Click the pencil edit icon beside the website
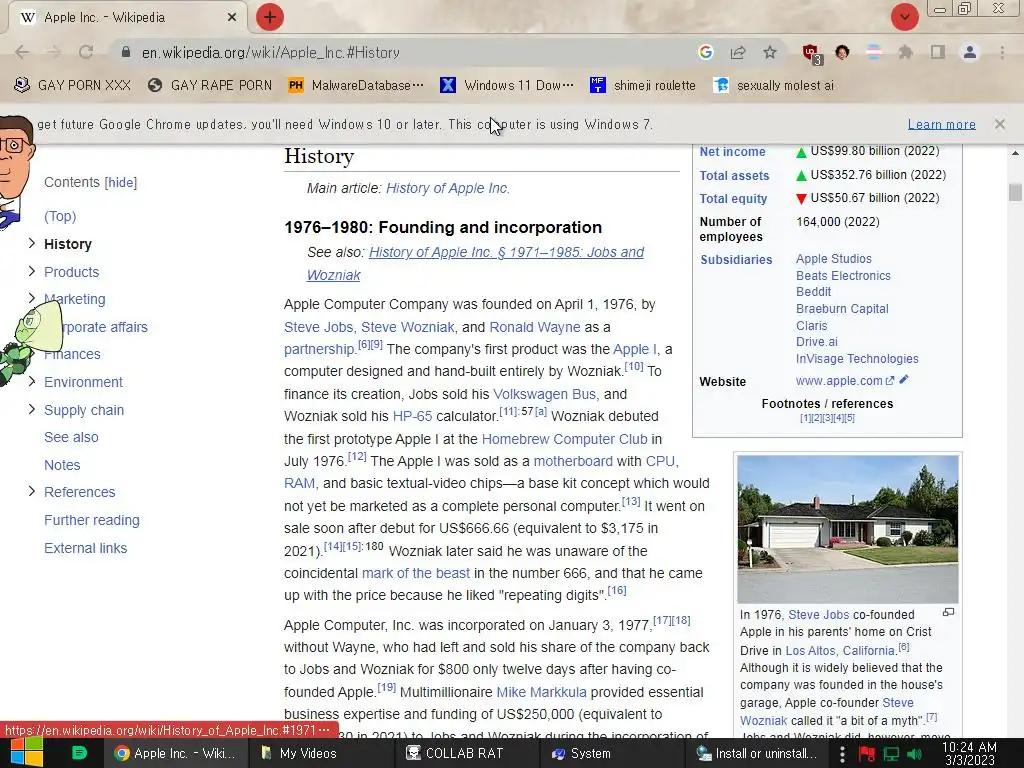 (904, 379)
